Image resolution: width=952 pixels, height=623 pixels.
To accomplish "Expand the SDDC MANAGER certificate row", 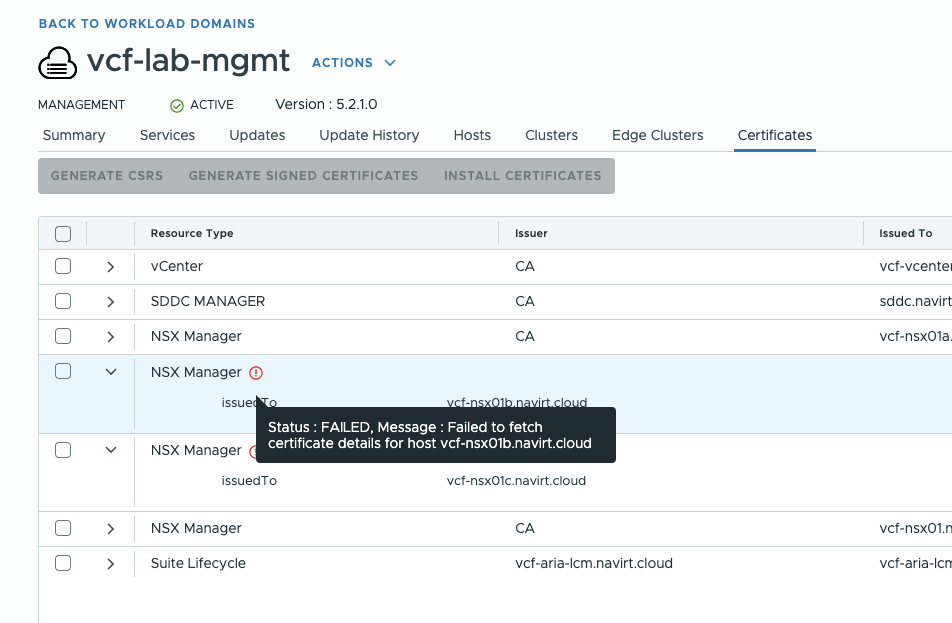I will (110, 302).
